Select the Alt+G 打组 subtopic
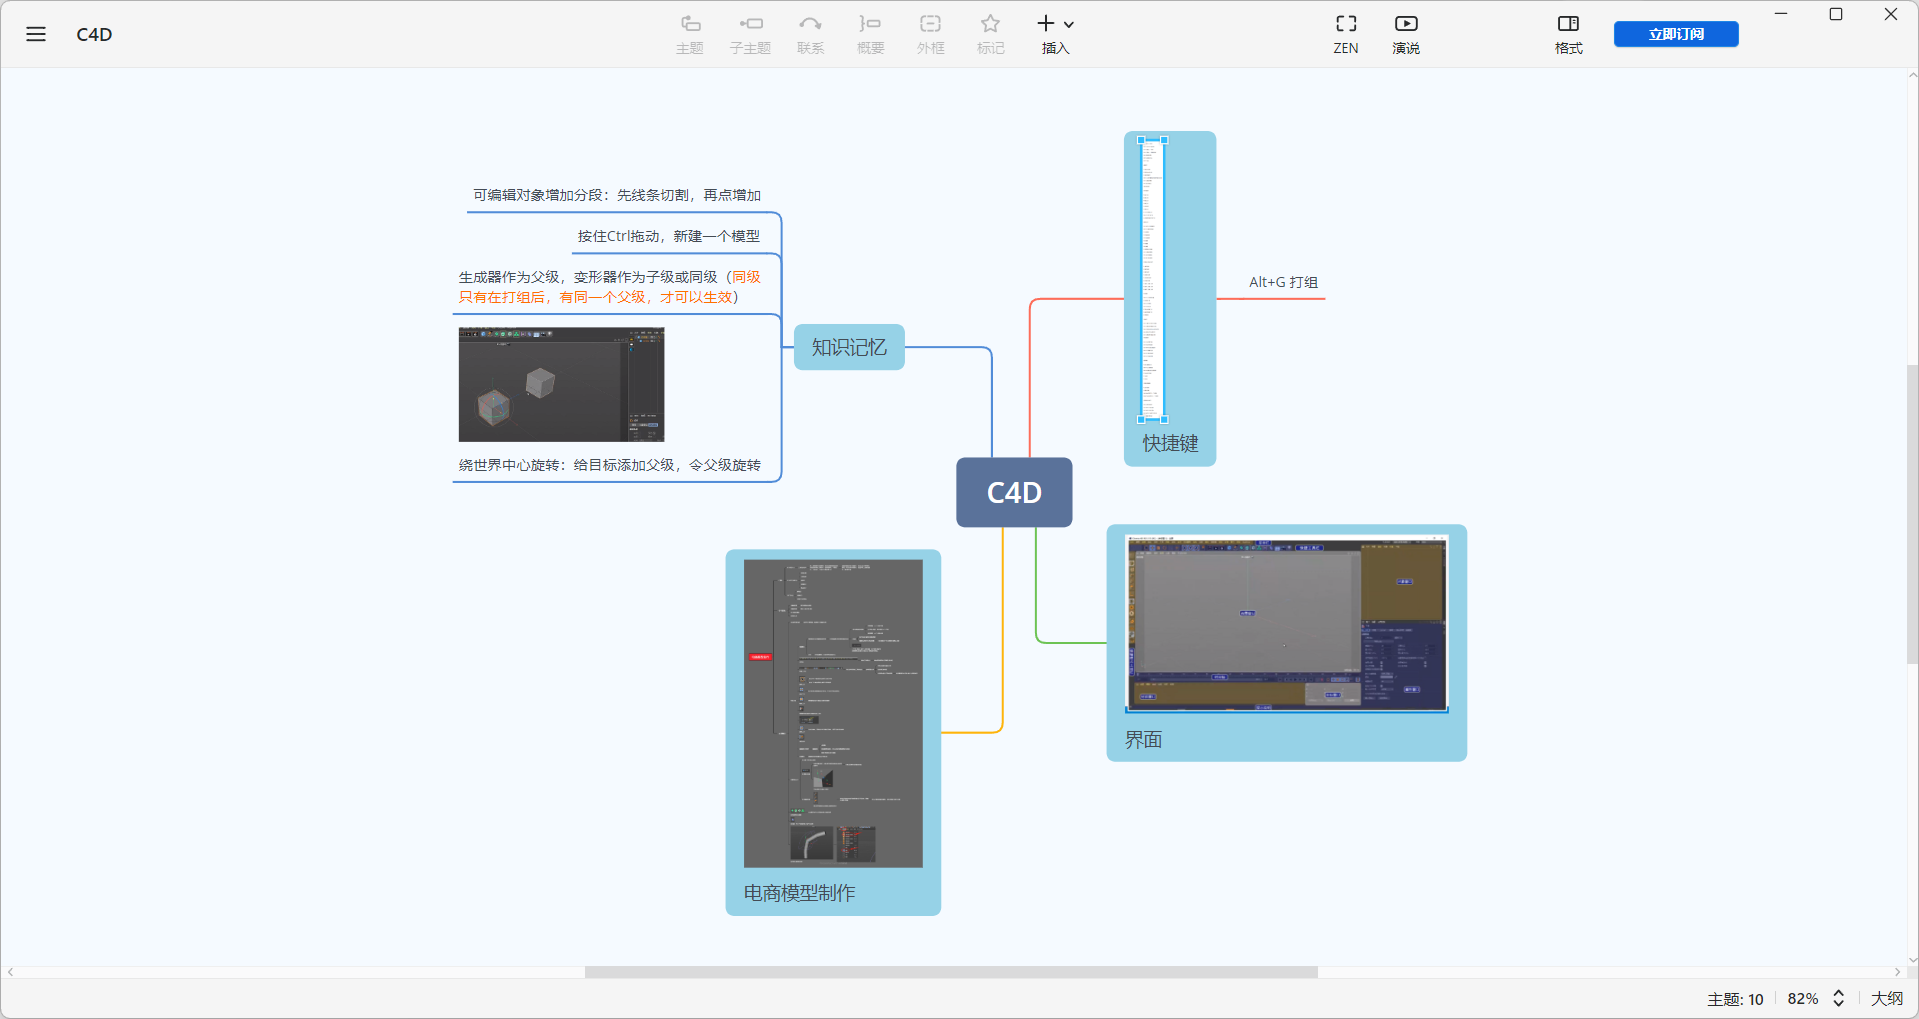 (x=1283, y=283)
